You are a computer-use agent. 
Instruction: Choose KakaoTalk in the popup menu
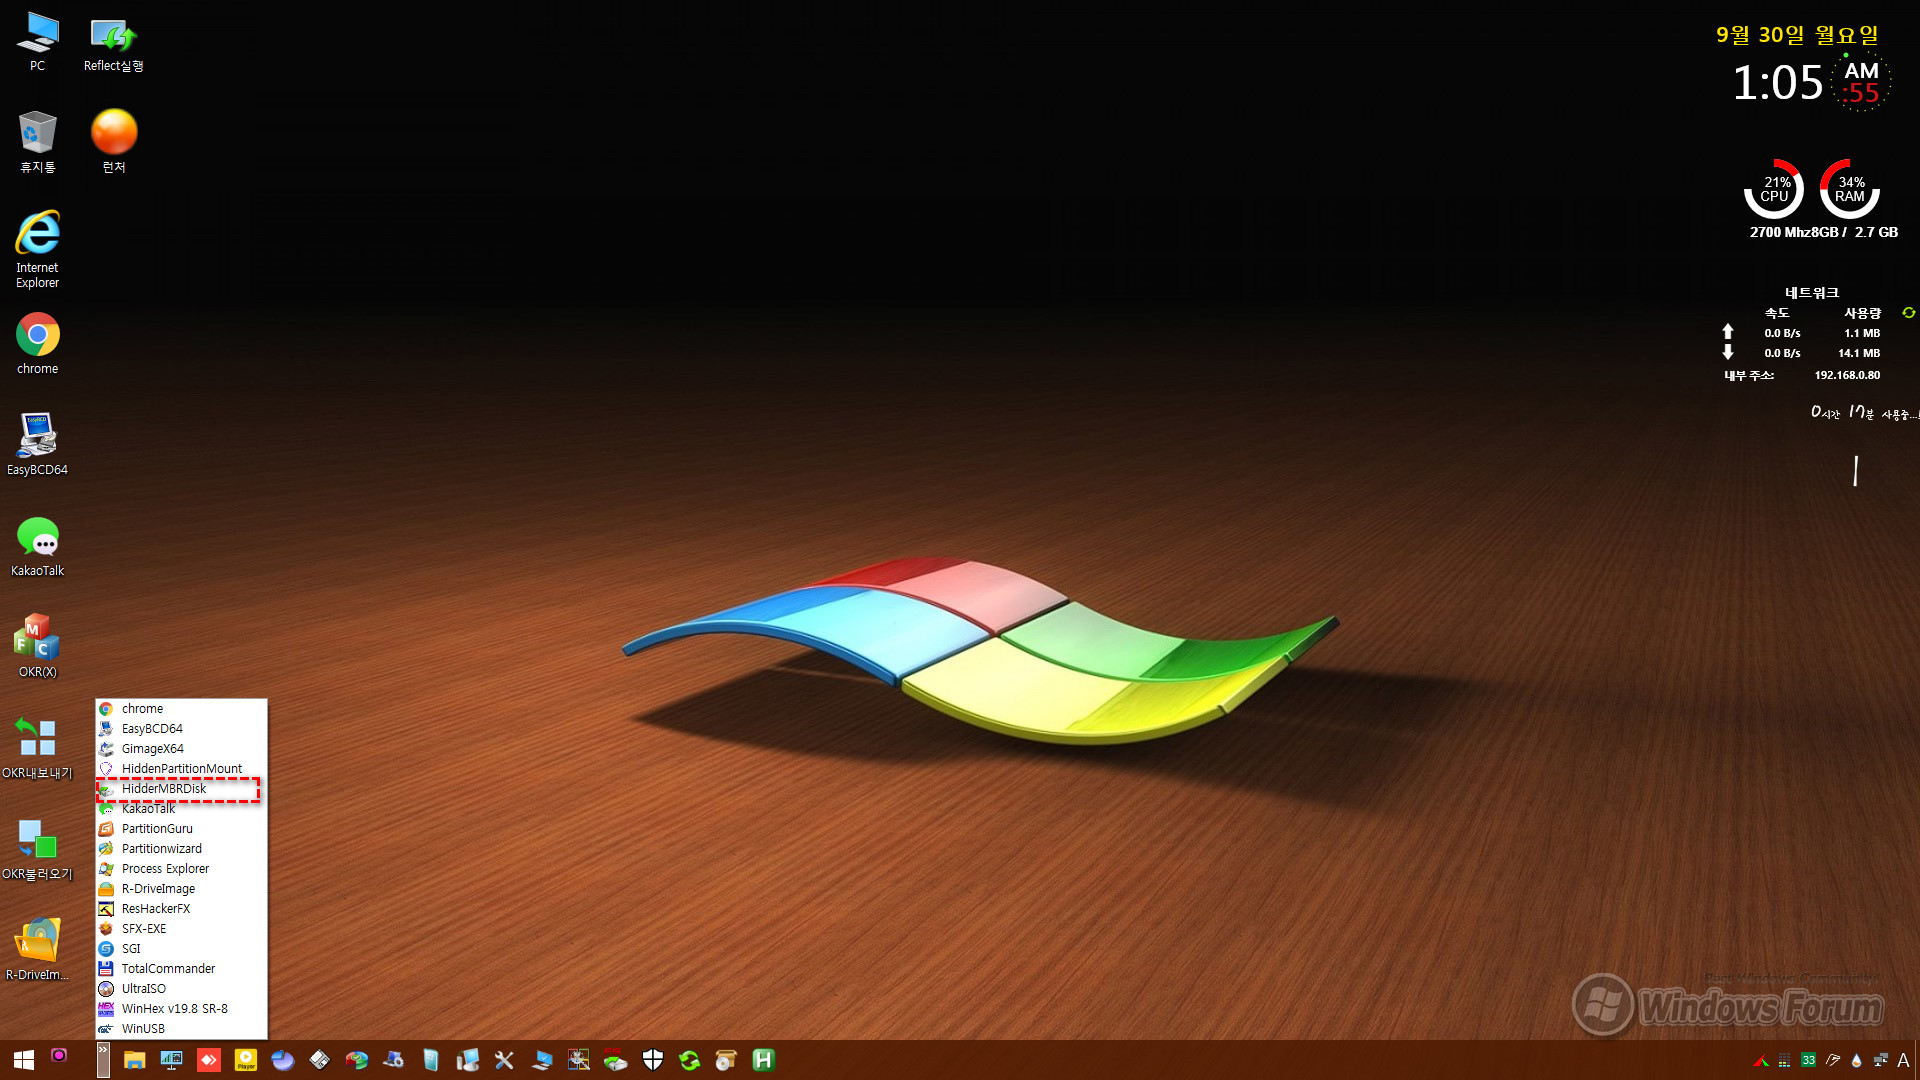(x=181, y=809)
